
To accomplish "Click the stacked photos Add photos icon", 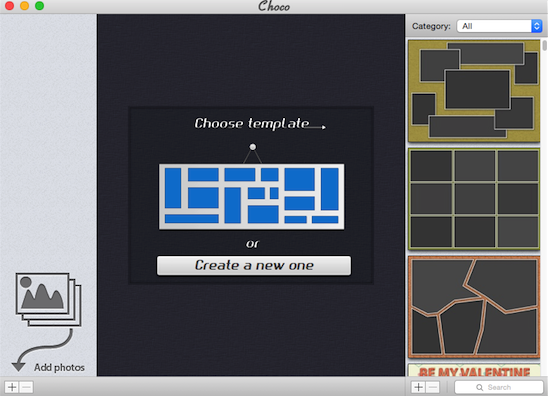I will click(x=48, y=300).
